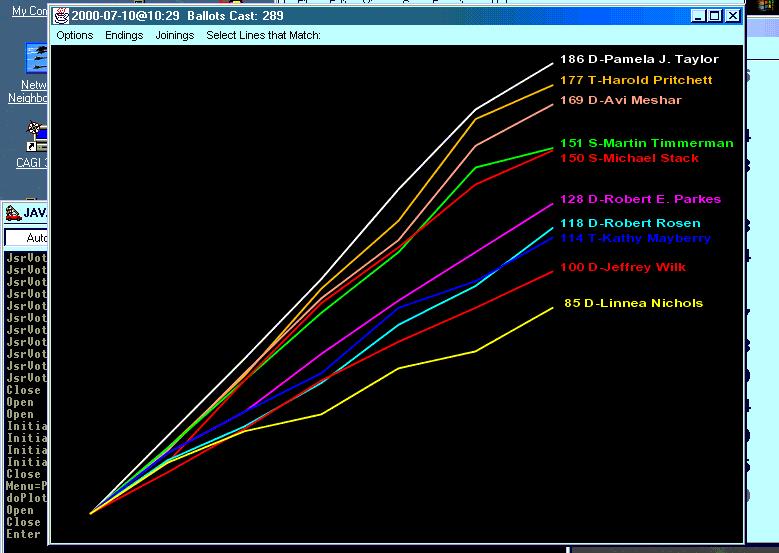Click the Auto text field in JAVA console
Viewport: 779px width, 553px height.
[28, 238]
